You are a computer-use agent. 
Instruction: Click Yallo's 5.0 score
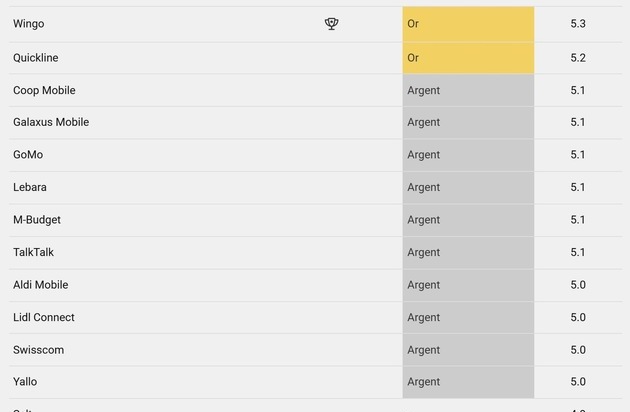(578, 382)
